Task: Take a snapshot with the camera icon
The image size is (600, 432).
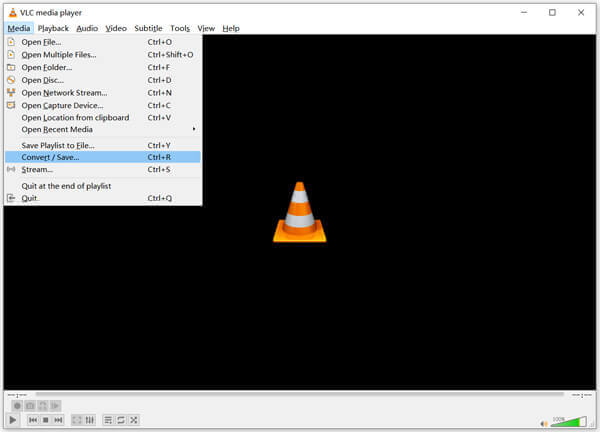Action: click(30, 406)
